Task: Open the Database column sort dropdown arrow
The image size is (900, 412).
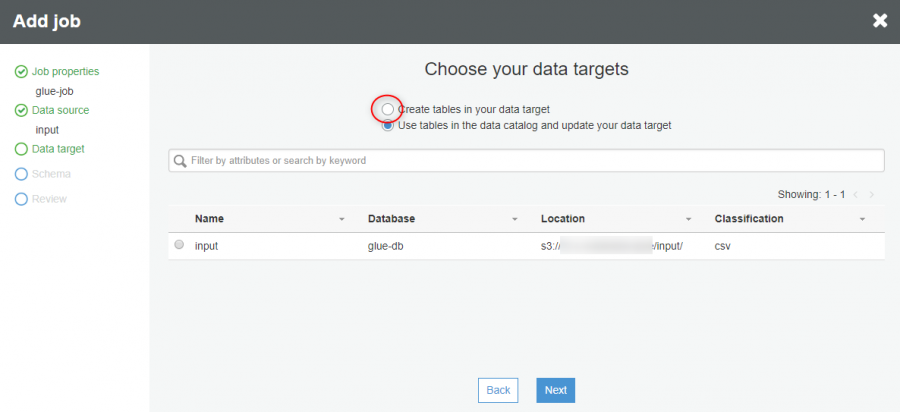Action: (x=515, y=219)
